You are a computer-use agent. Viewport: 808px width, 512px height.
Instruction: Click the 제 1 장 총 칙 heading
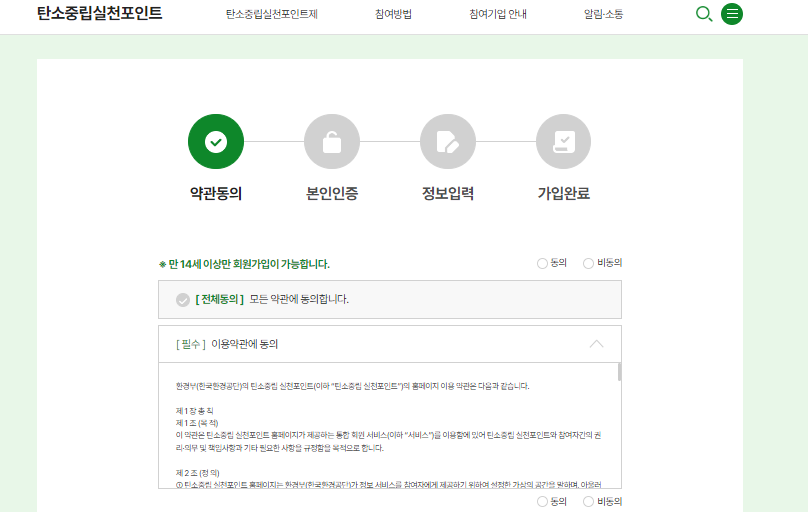[x=194, y=411]
